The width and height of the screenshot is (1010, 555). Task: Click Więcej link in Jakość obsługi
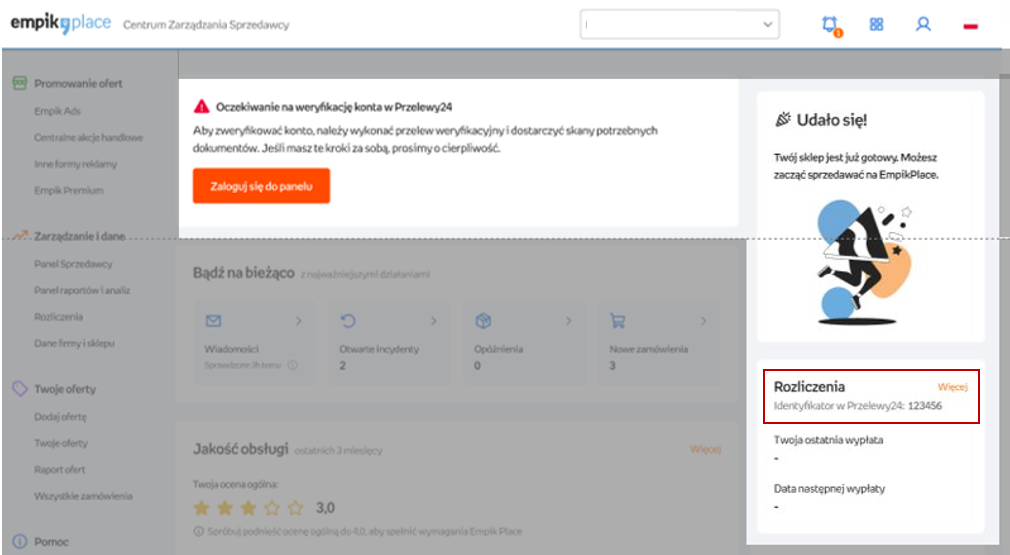tap(705, 449)
